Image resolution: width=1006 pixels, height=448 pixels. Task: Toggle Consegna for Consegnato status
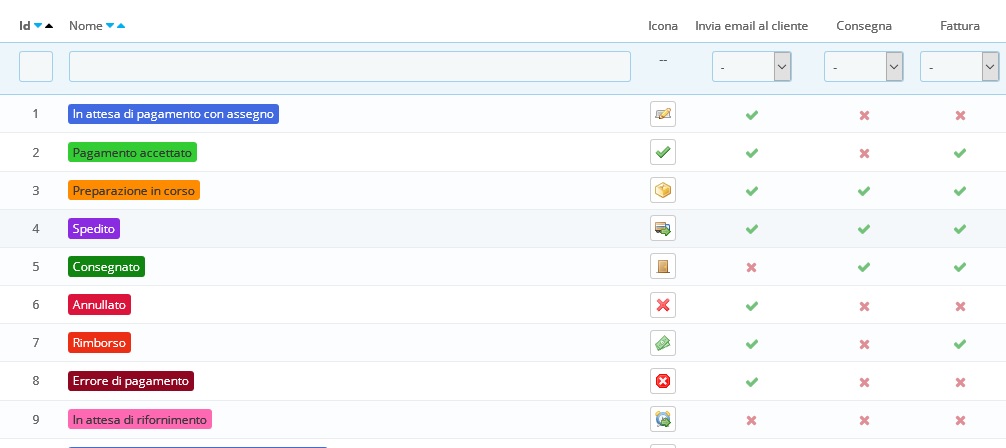point(864,266)
